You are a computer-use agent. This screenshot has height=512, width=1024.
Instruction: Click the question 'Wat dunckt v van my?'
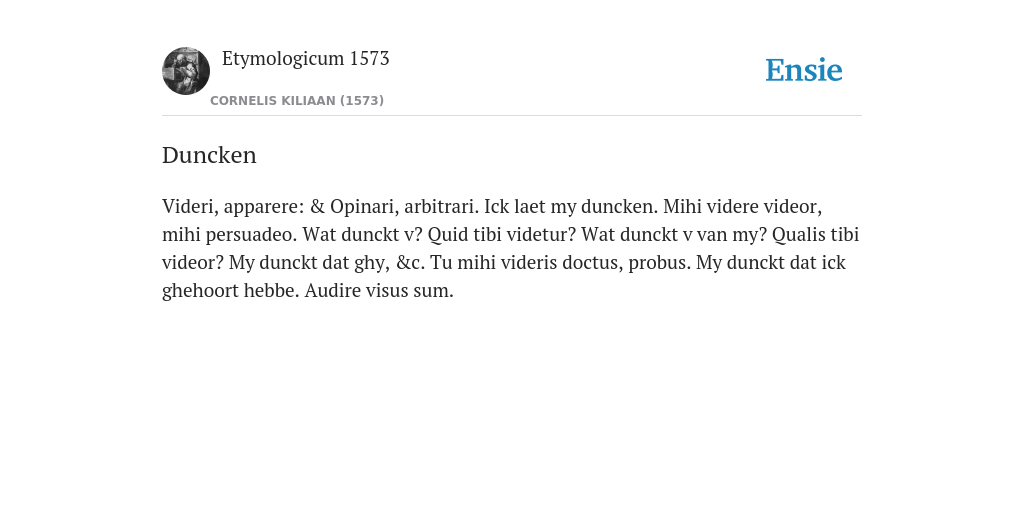click(674, 234)
